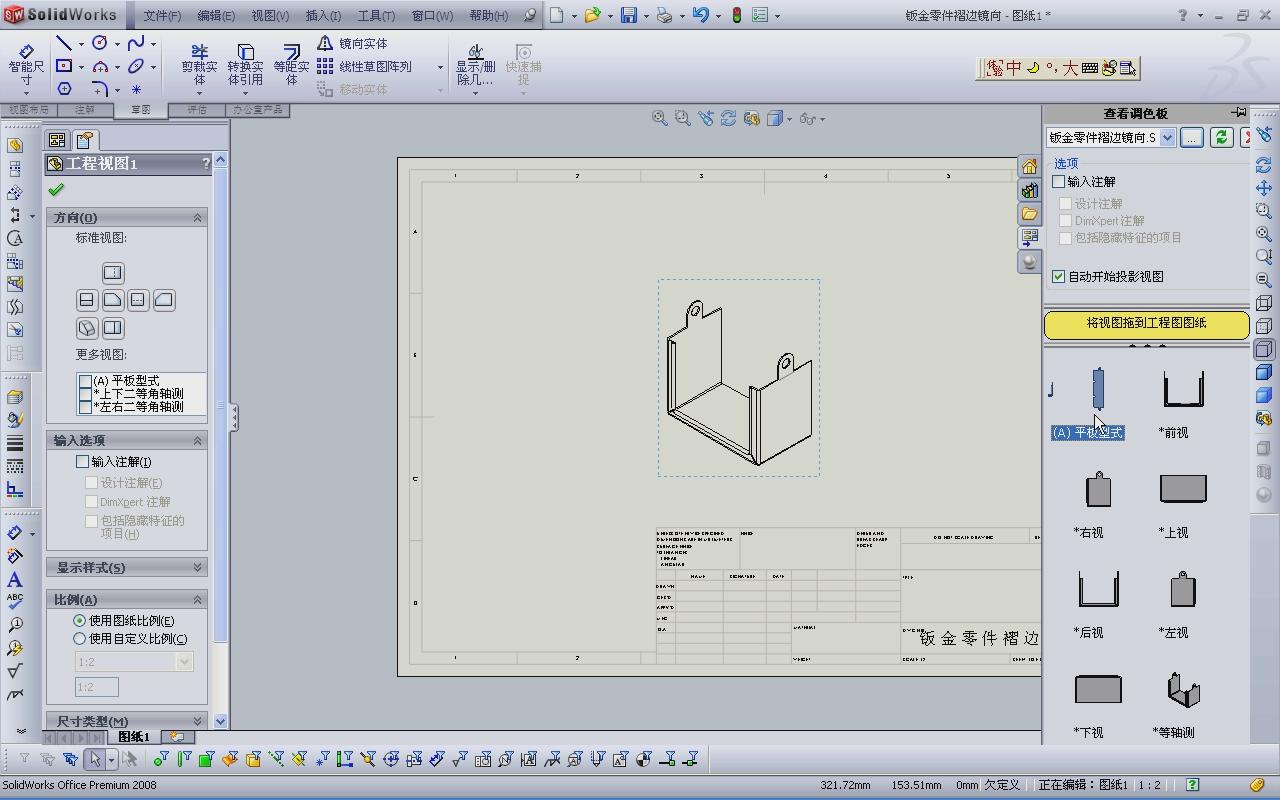Click the custom scale value field
The width and height of the screenshot is (1280, 800).
pyautogui.click(x=97, y=687)
